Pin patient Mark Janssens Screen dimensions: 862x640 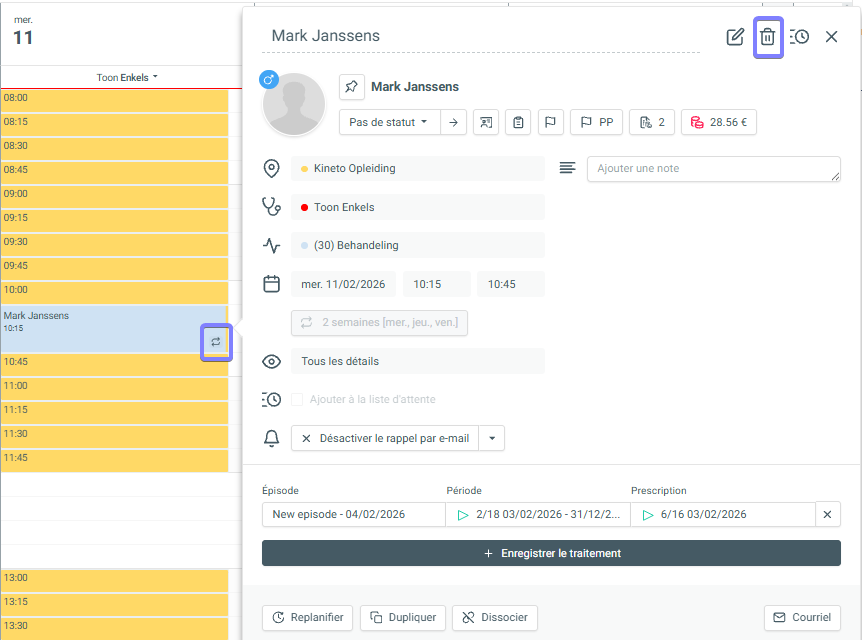click(x=352, y=87)
